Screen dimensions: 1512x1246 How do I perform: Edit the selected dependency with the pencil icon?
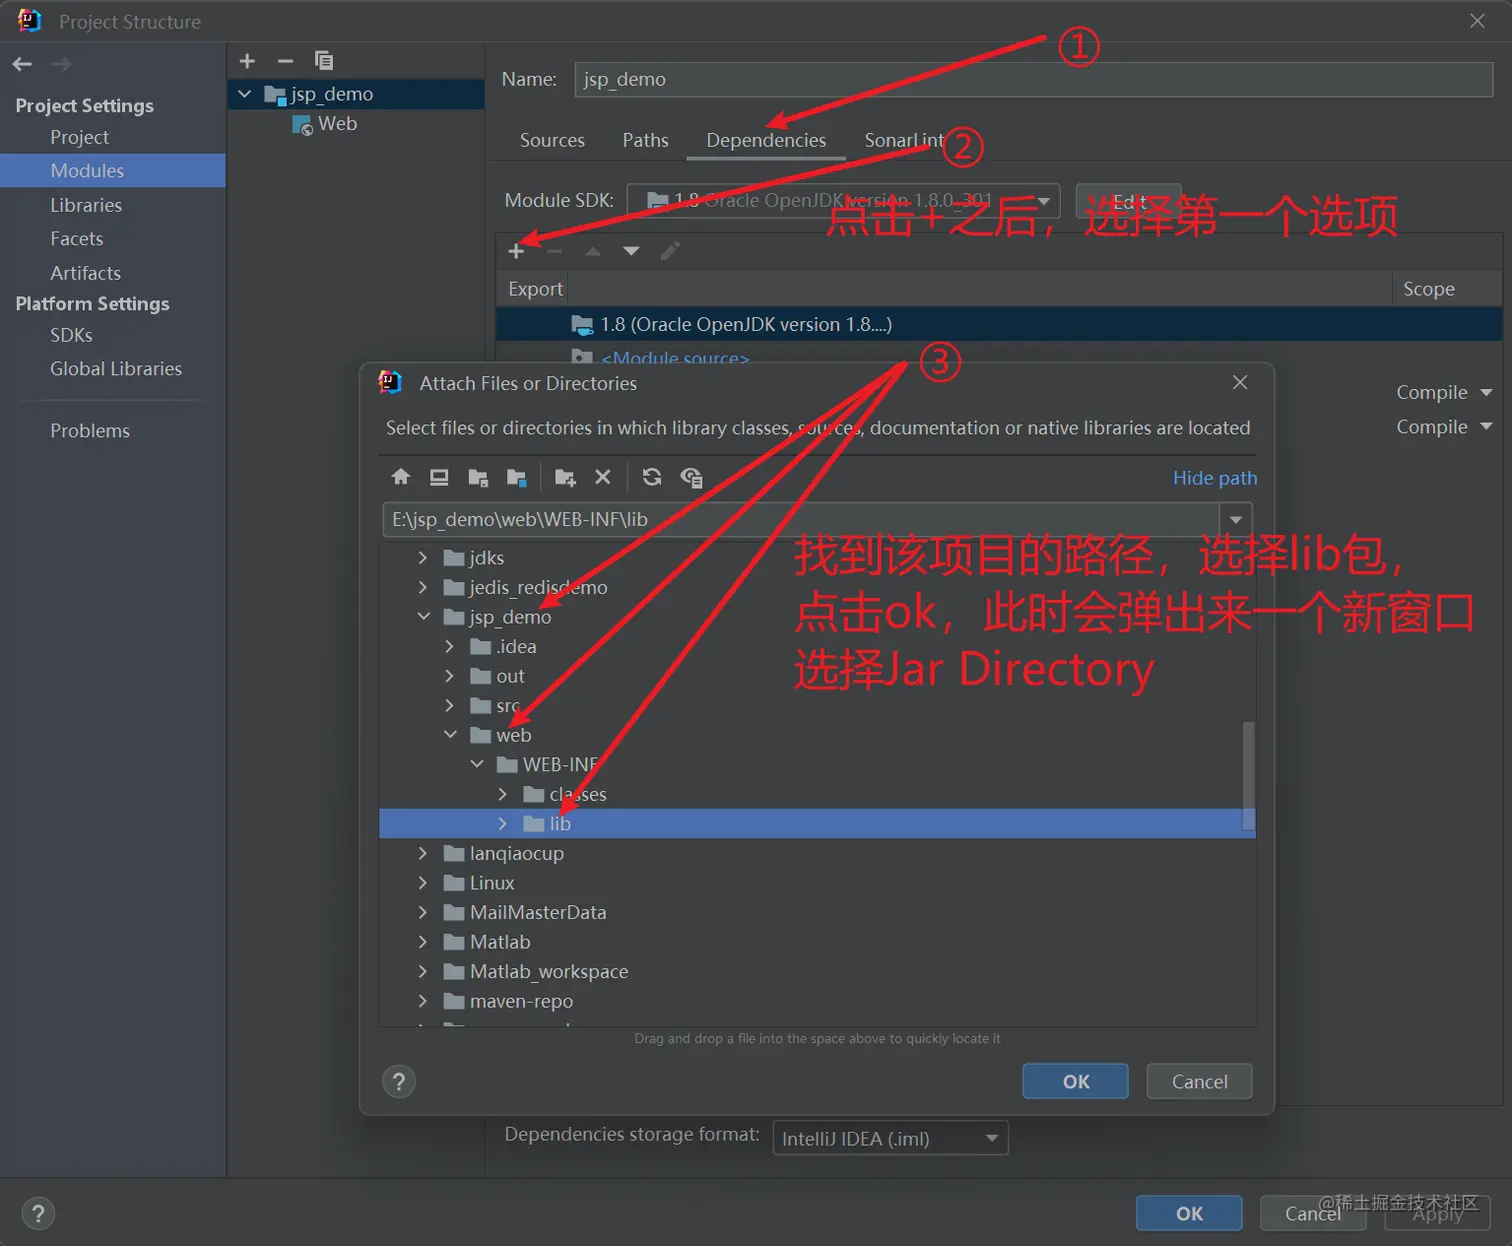click(x=670, y=251)
